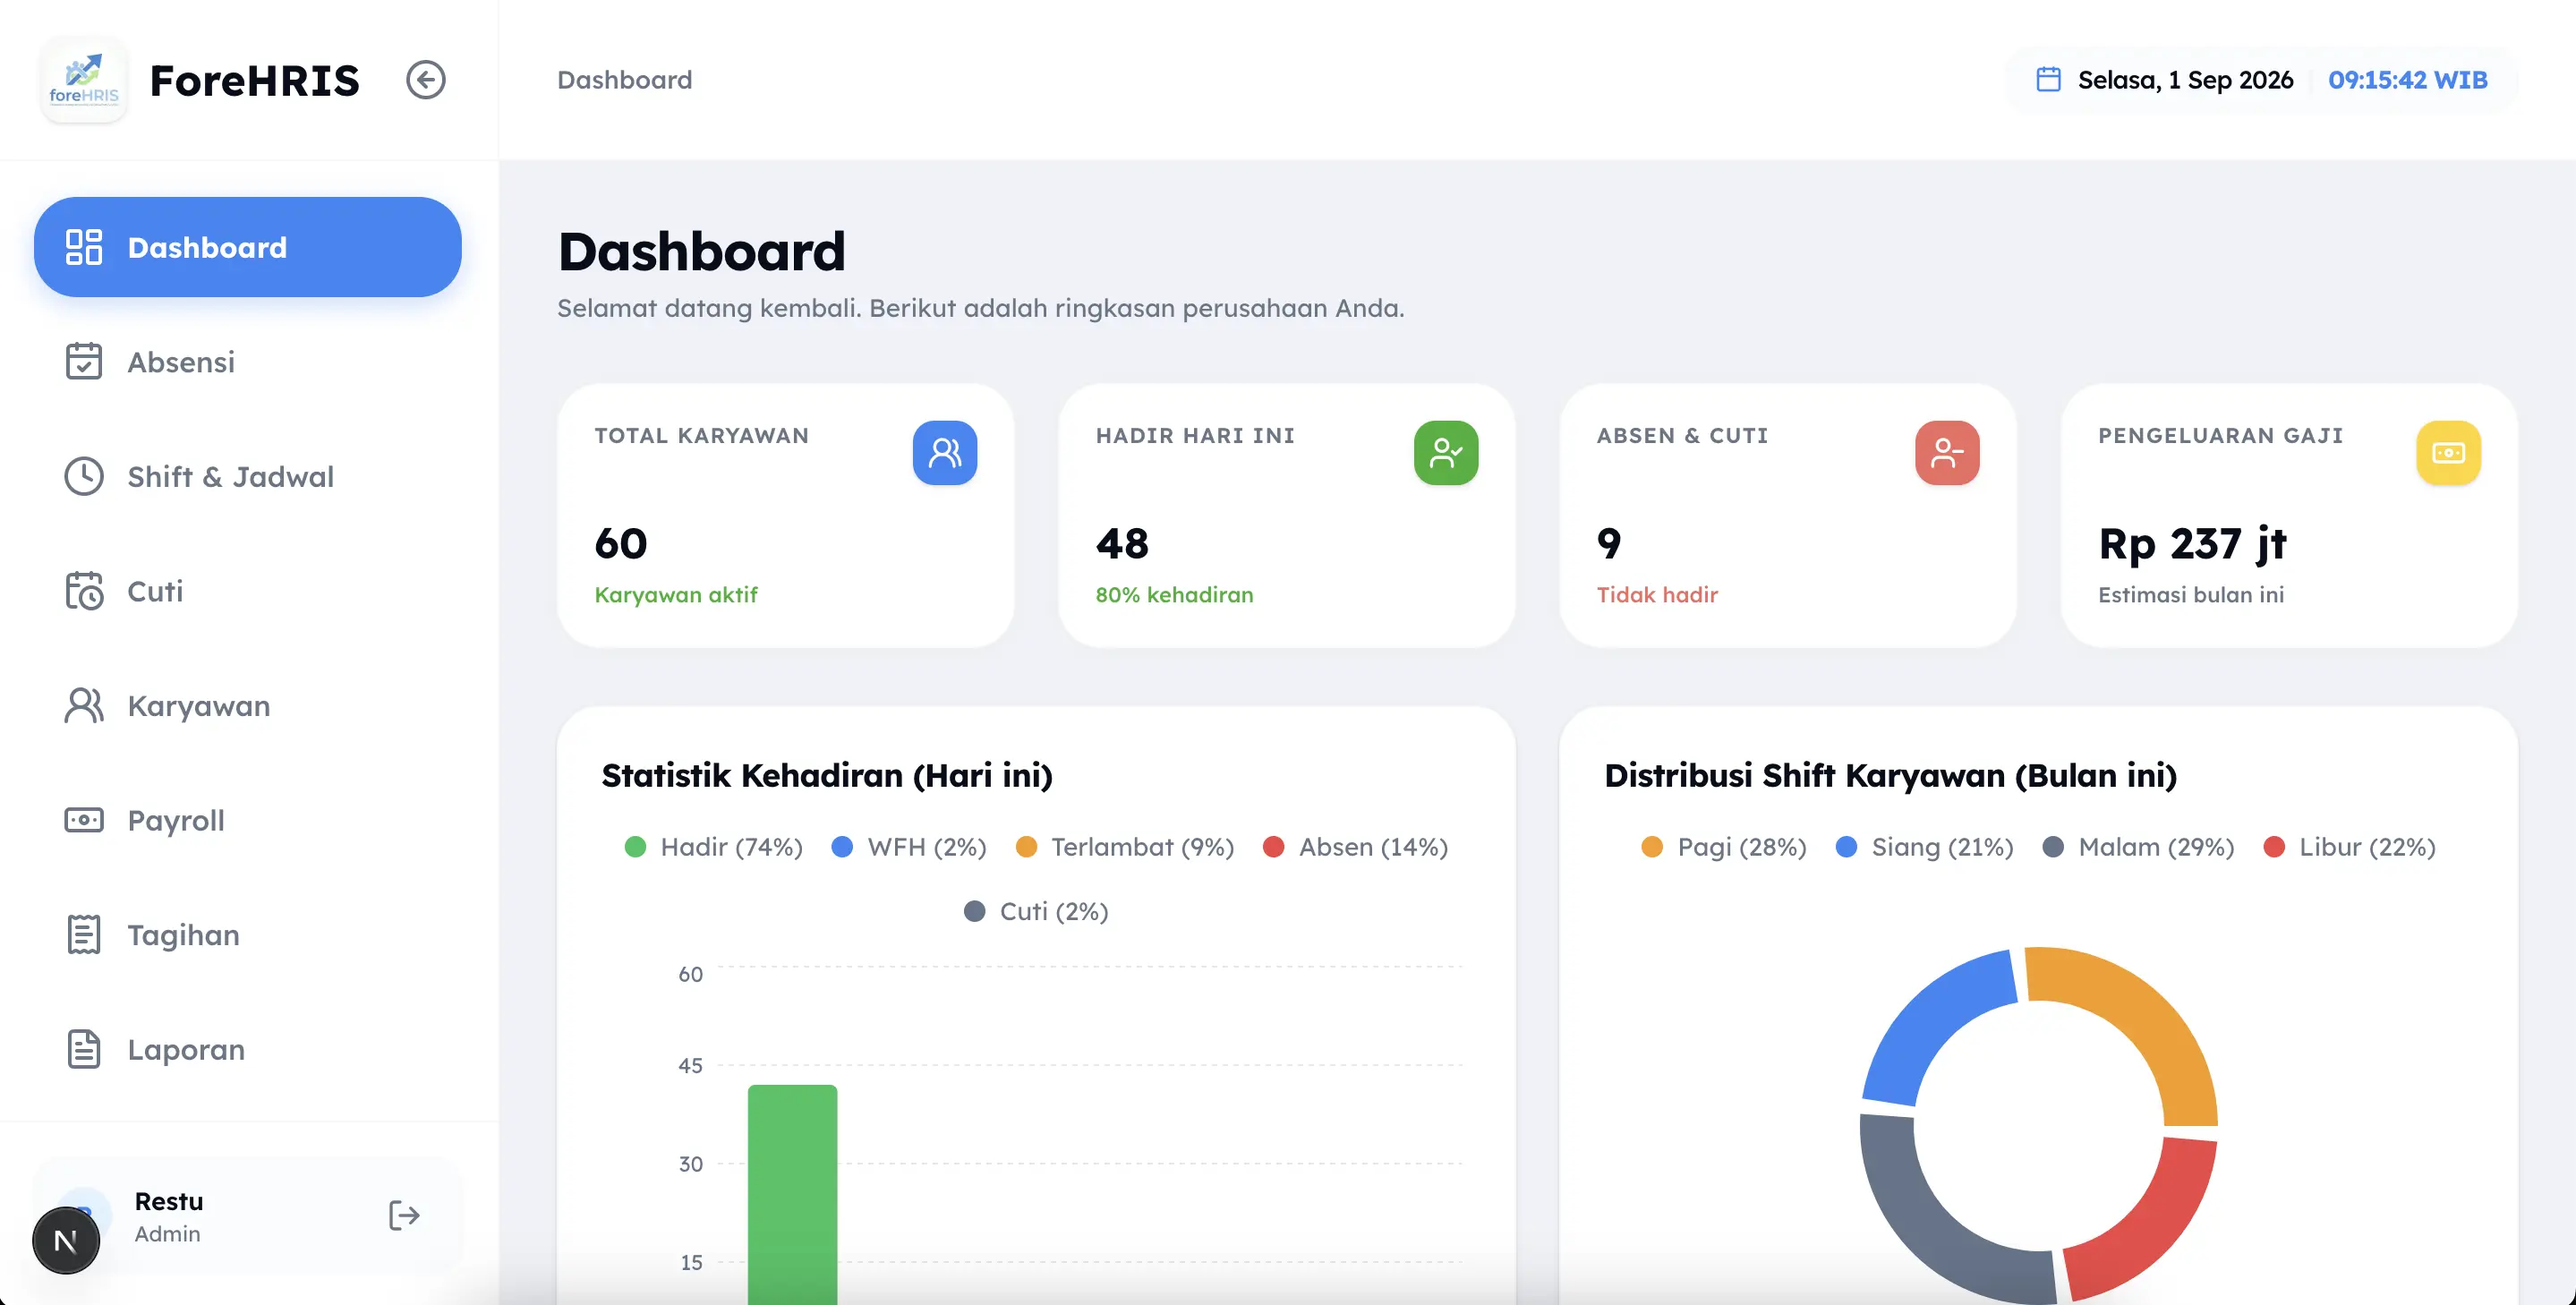Viewport: 2576px width, 1305px height.
Task: Open the Payroll section
Action: click(x=248, y=820)
